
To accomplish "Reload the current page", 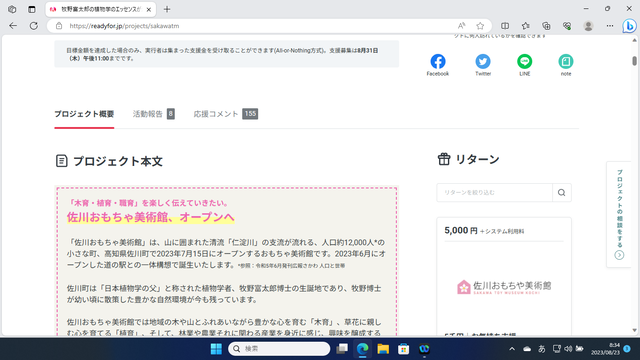I will coord(33,26).
